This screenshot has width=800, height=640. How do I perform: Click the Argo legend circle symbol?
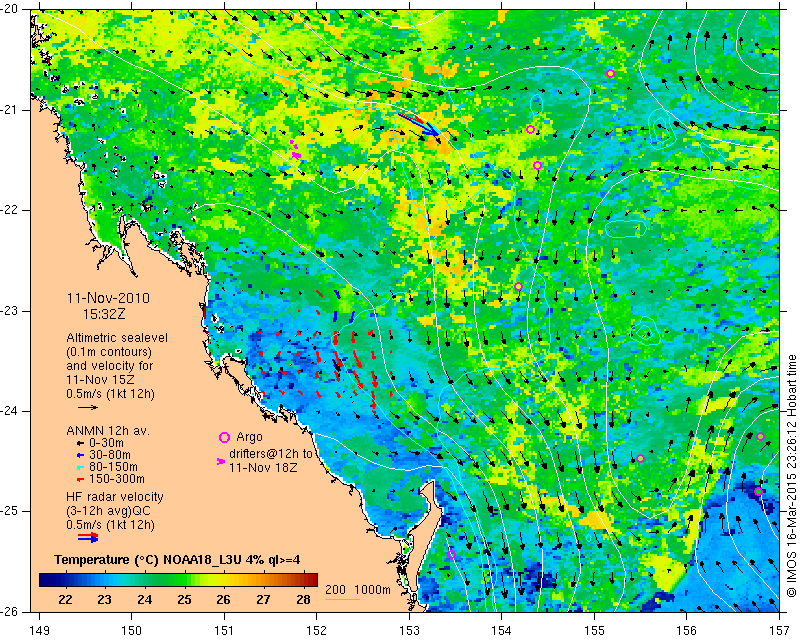(224, 437)
